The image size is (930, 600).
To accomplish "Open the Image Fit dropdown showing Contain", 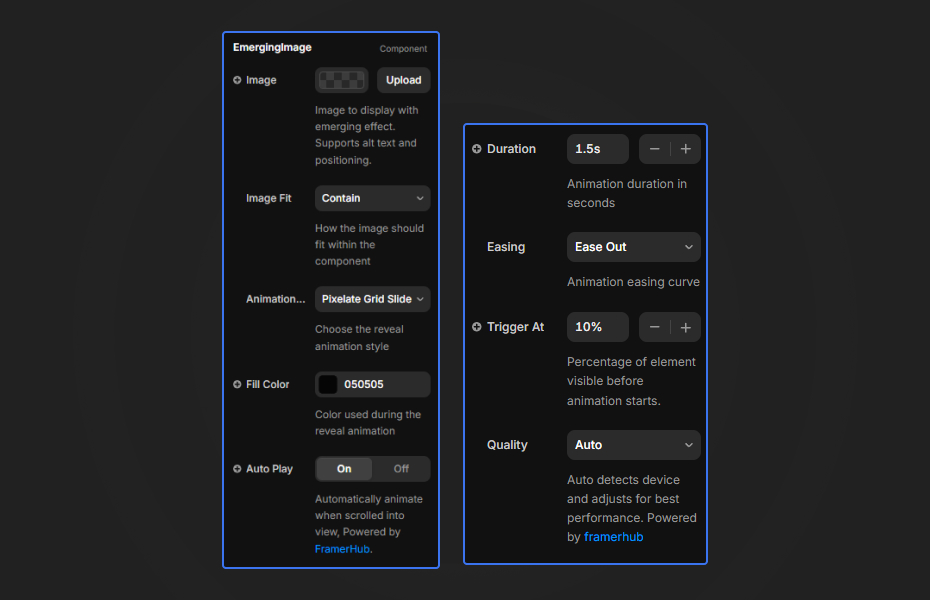I will (x=372, y=198).
